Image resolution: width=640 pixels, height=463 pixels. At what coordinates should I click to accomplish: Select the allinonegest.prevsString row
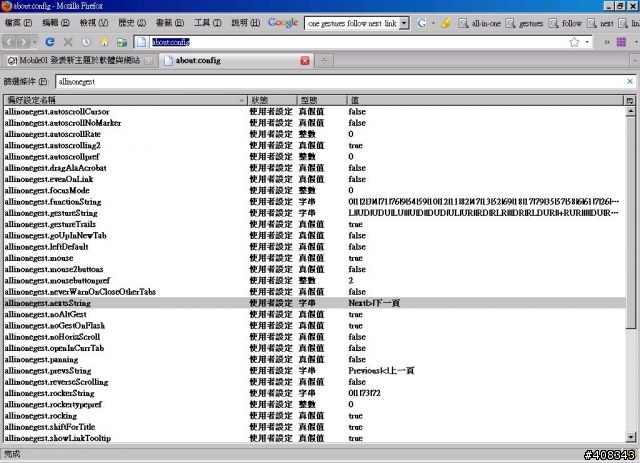(x=314, y=371)
